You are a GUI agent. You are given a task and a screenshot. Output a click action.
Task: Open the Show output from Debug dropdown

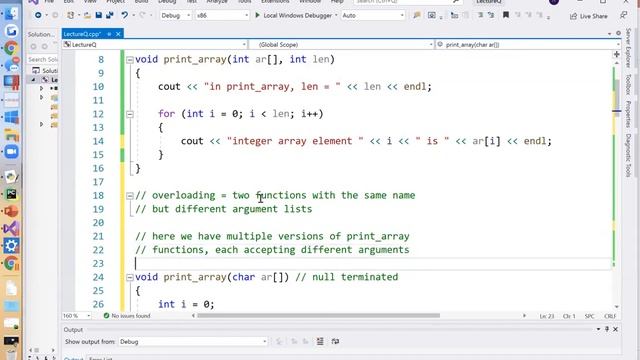point(193,342)
